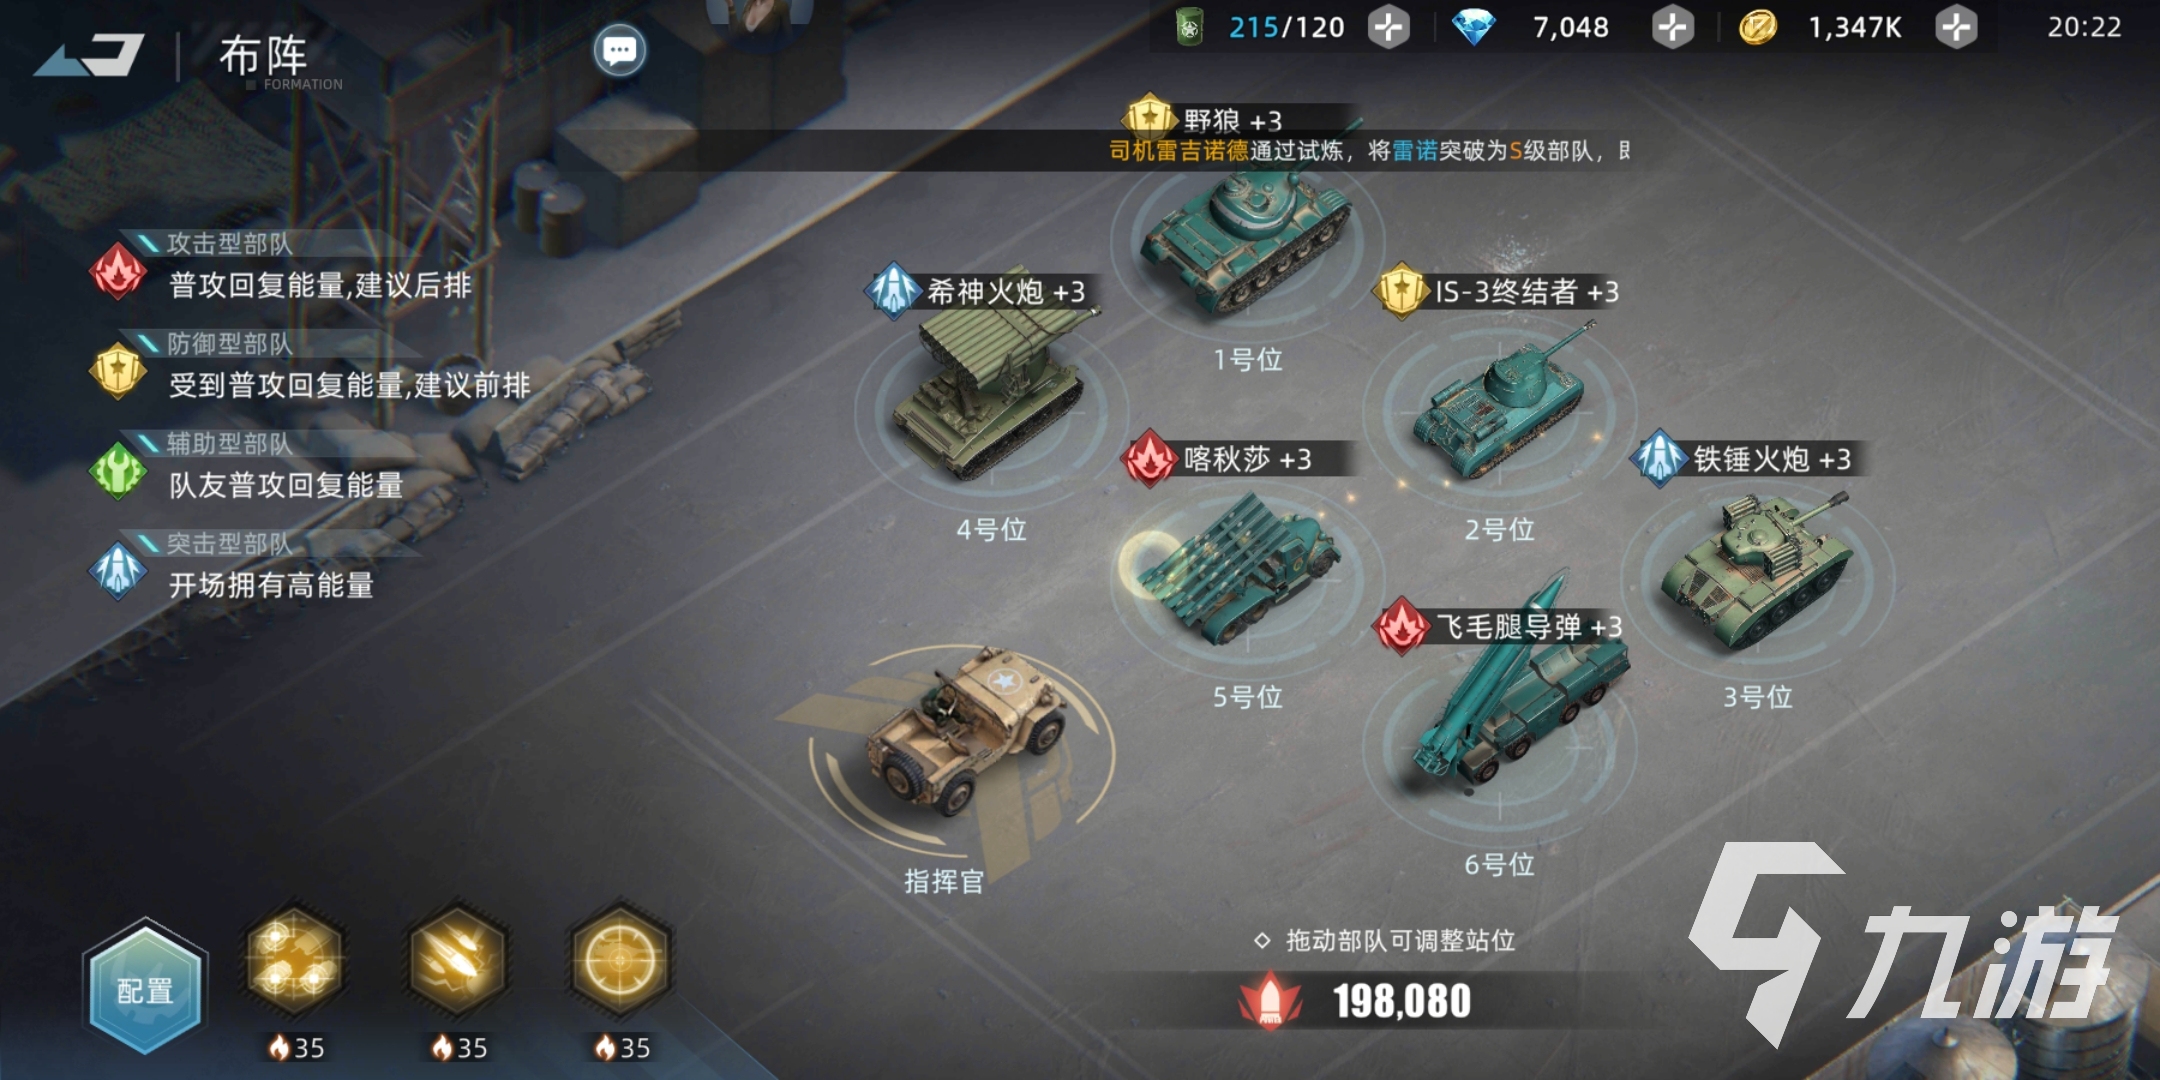Screen dimensions: 2160x1080
Task: Click the red 攻击型部队 attack type icon
Action: [118, 271]
